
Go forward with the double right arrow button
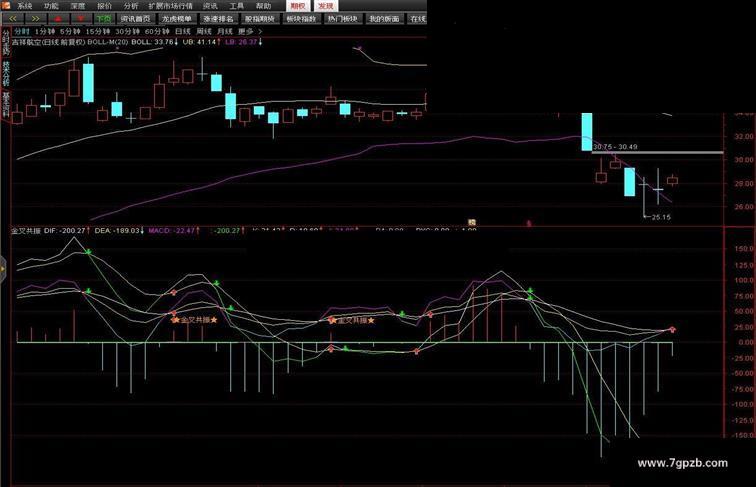[36, 19]
